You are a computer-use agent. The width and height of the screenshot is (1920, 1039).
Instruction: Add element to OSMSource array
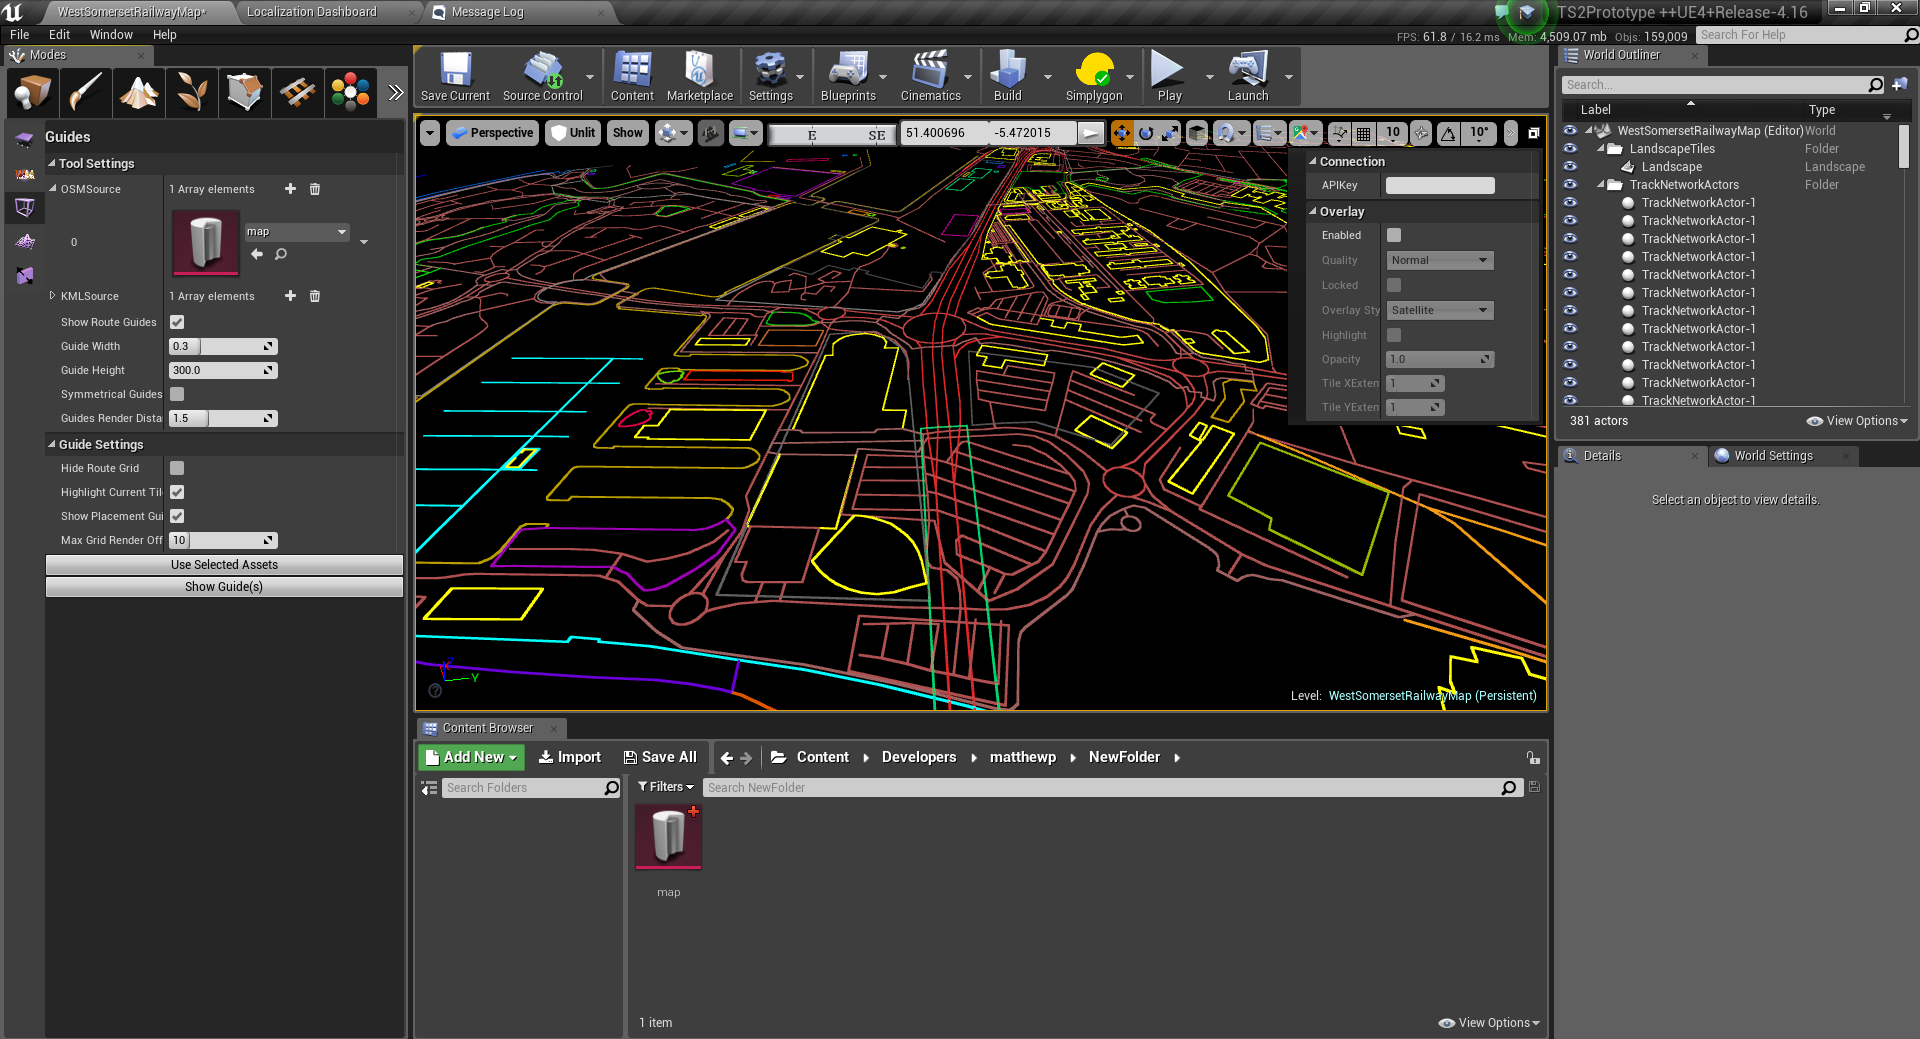coord(290,189)
